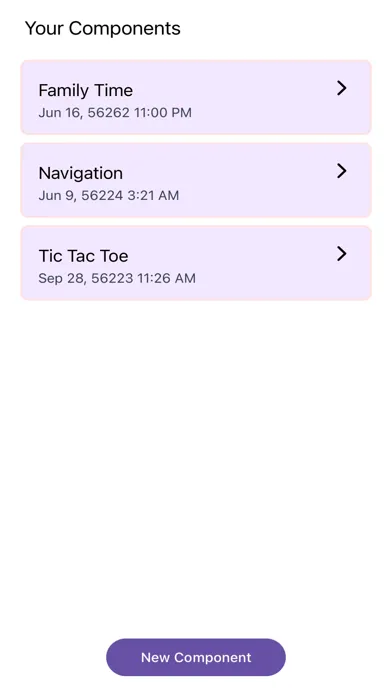Image resolution: width=392 pixels, height=696 pixels.
Task: Create a component with New Component button
Action: 196,657
